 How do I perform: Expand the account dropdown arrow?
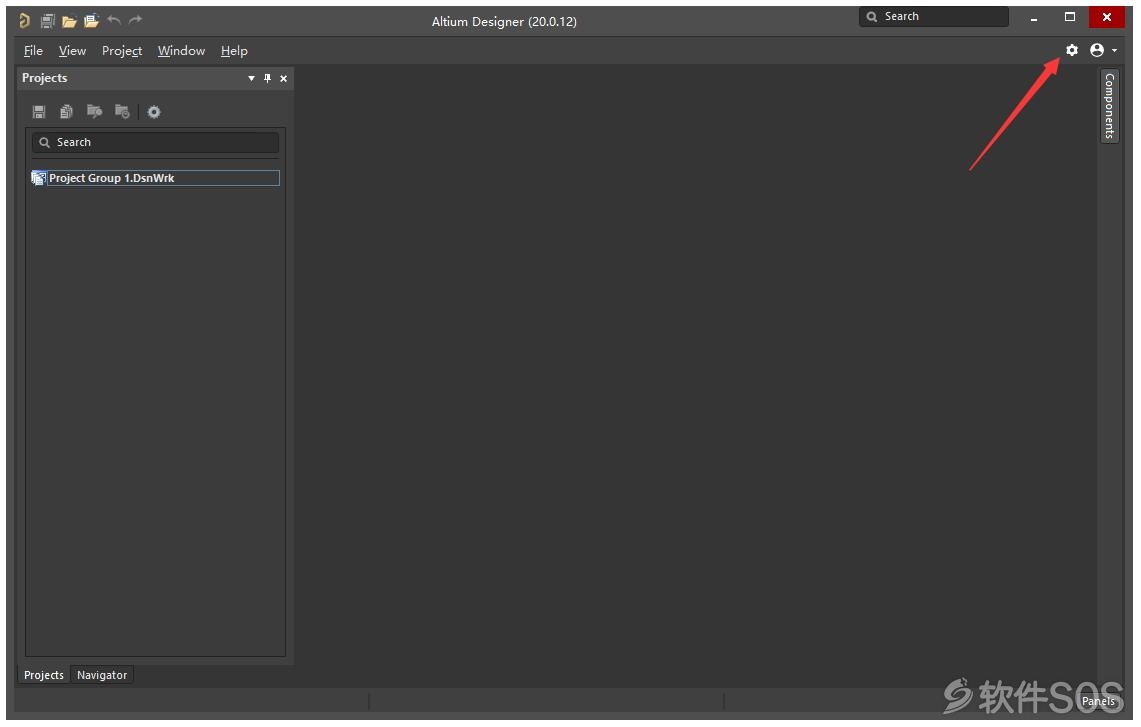tap(1114, 51)
